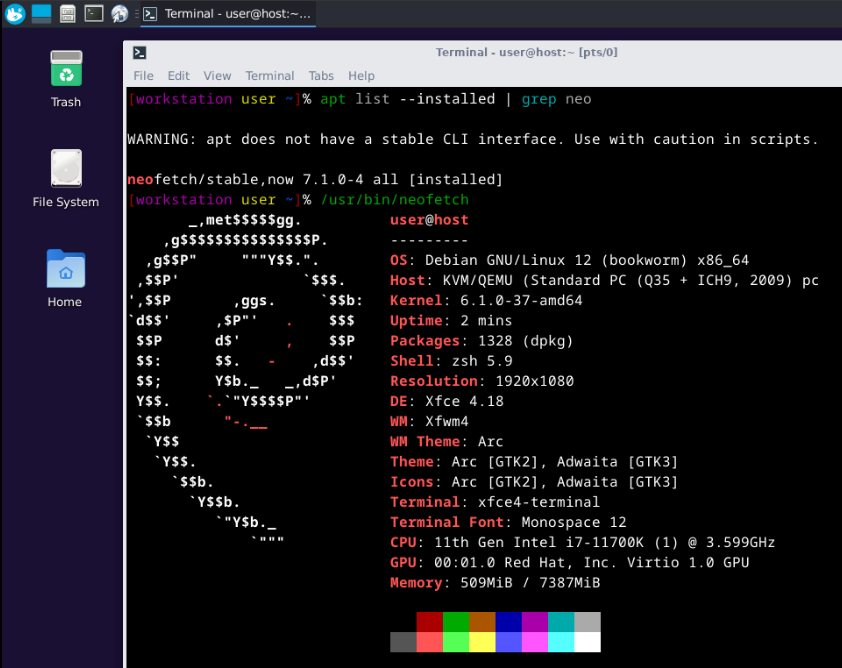Screen dimensions: 842x668
Task: Open the Terminal menu
Action: pyautogui.click(x=270, y=76)
